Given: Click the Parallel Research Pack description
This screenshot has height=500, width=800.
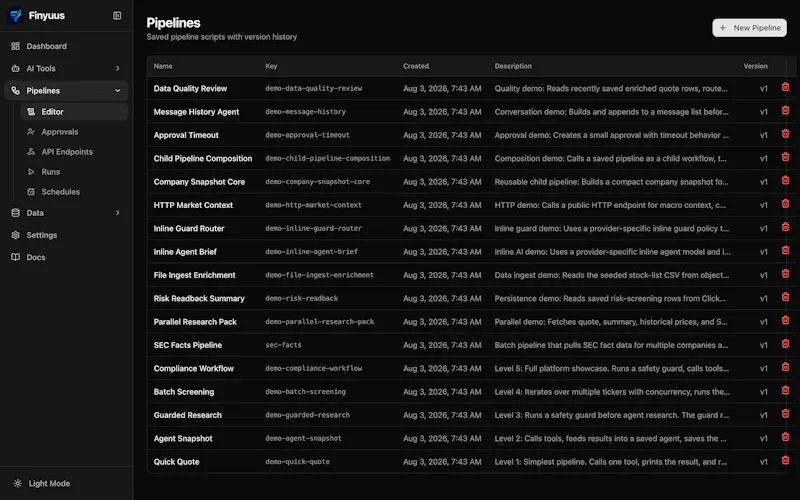Looking at the screenshot, I should [611, 322].
